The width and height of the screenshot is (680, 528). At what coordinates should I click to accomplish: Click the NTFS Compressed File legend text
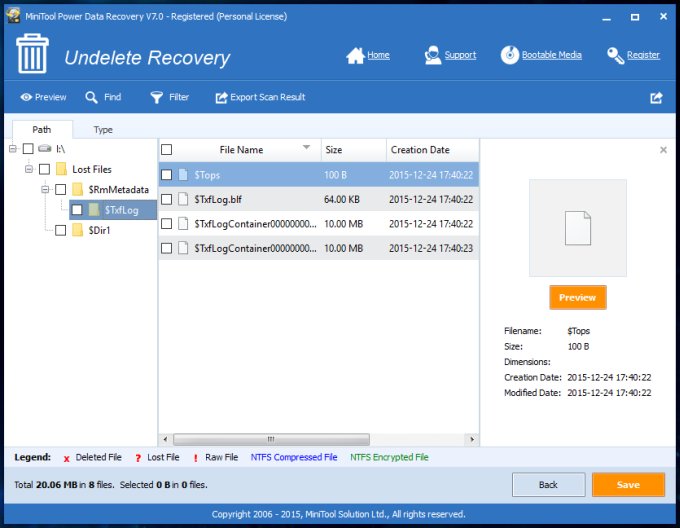coord(294,457)
